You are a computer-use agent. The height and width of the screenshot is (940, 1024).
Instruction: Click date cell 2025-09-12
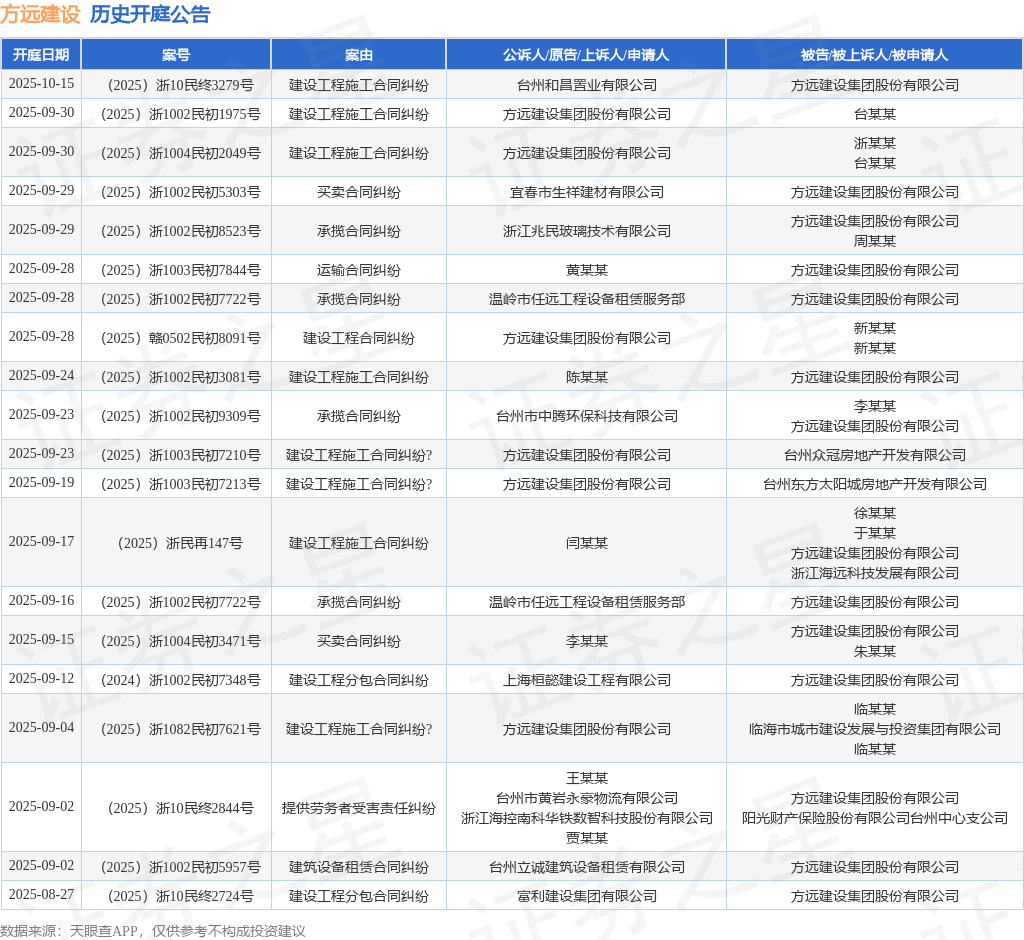pos(41,679)
